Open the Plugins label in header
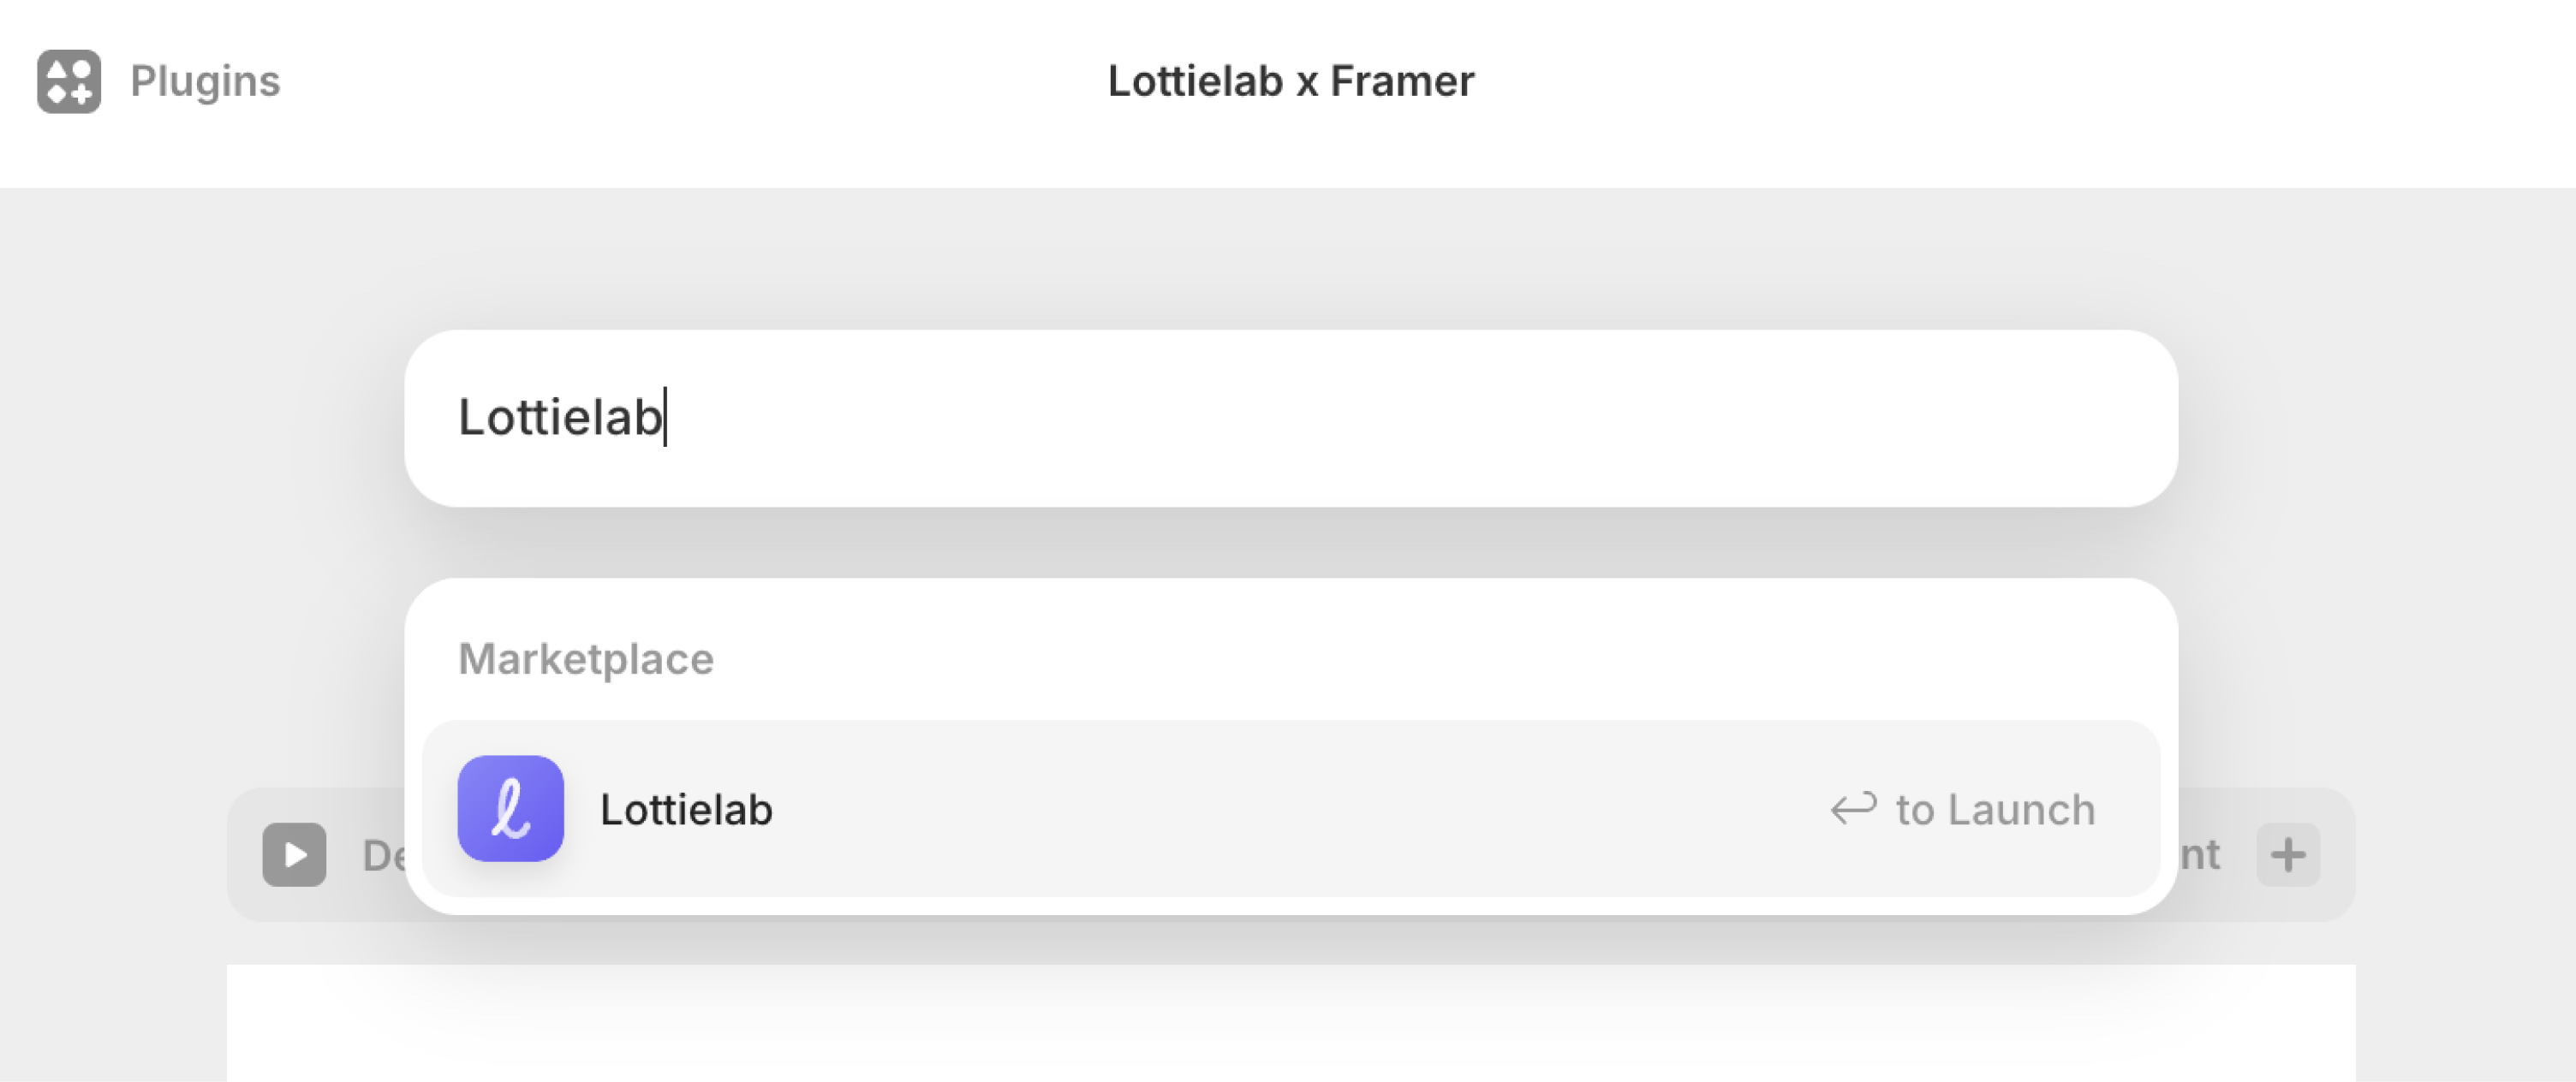2576x1082 pixels. 205,81
